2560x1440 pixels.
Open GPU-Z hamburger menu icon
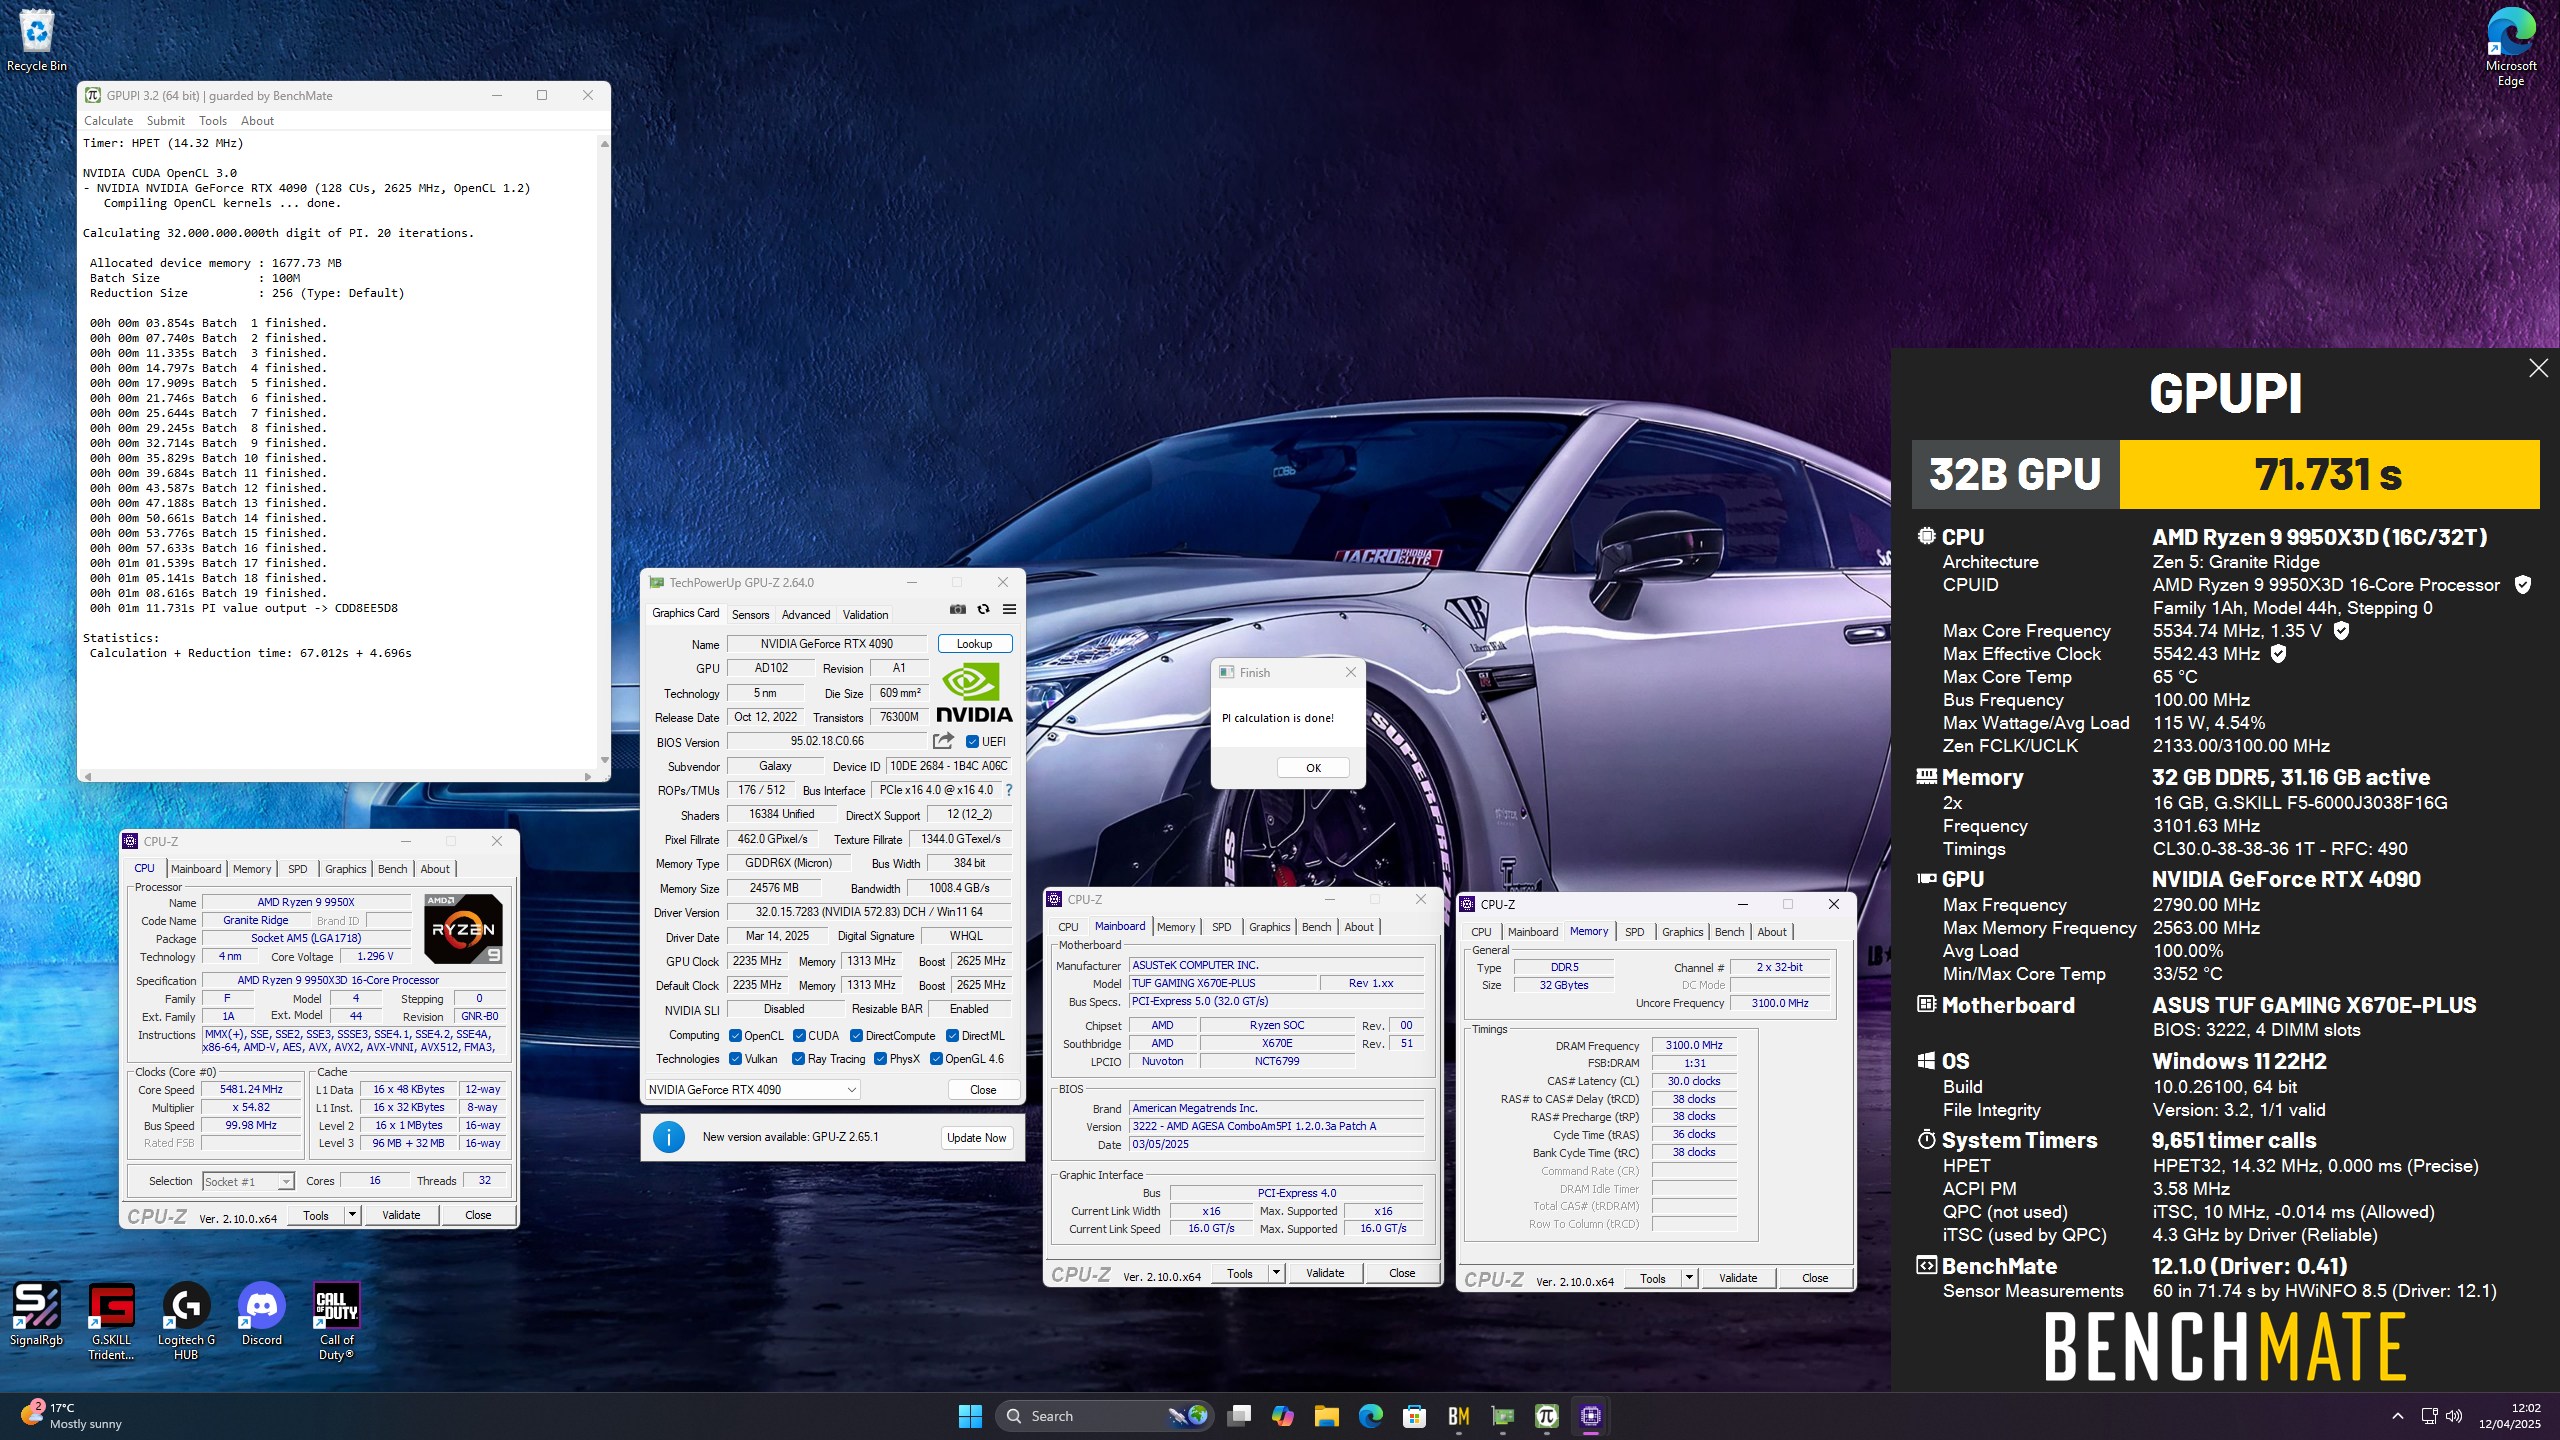[1010, 609]
